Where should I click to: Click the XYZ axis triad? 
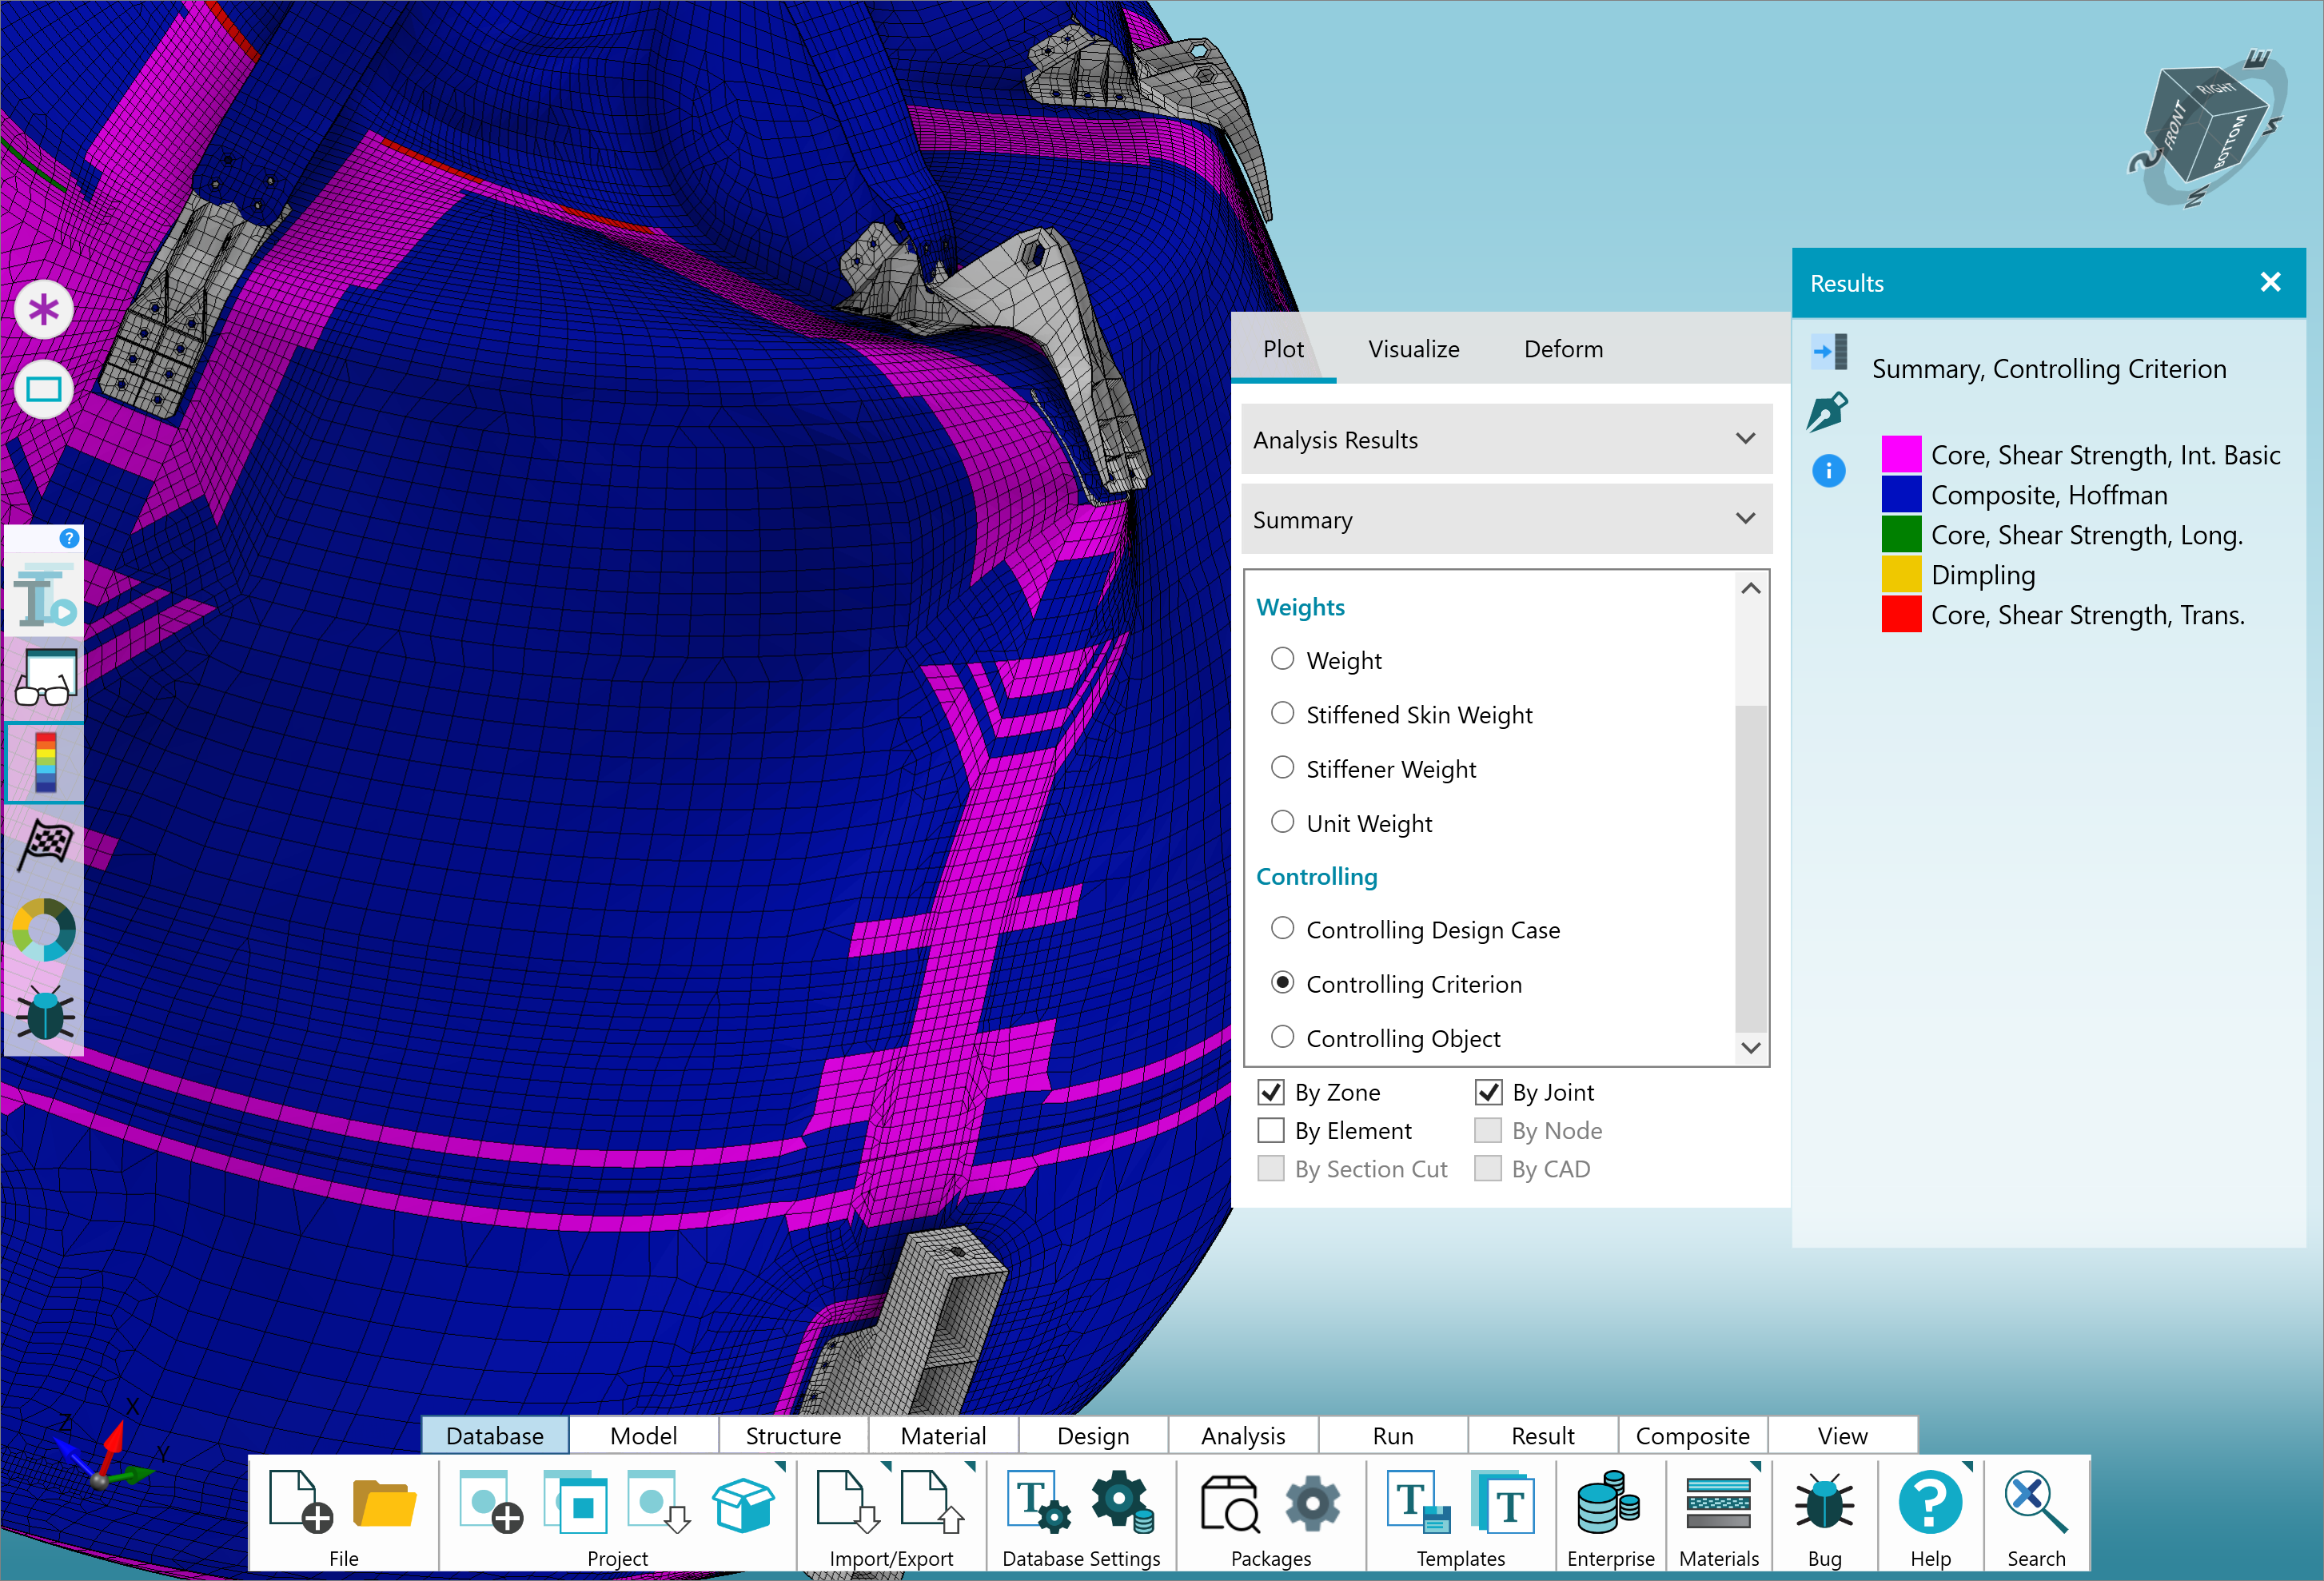tap(103, 1448)
